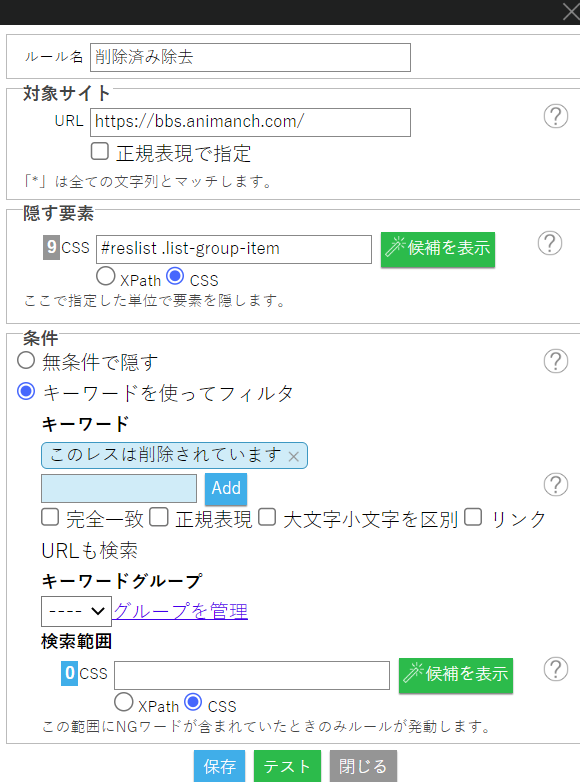This screenshot has width=580, height=782.
Task: Focus the rule name input field
Action: (x=250, y=57)
